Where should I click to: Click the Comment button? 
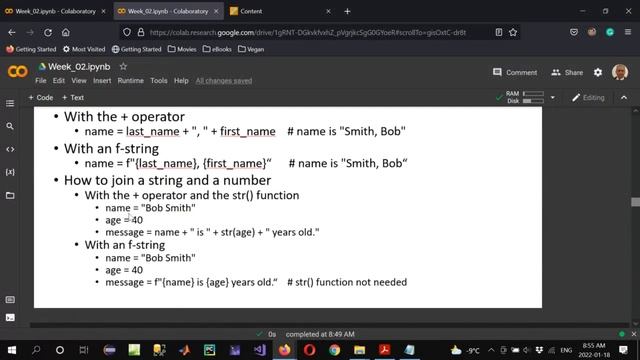[515, 73]
